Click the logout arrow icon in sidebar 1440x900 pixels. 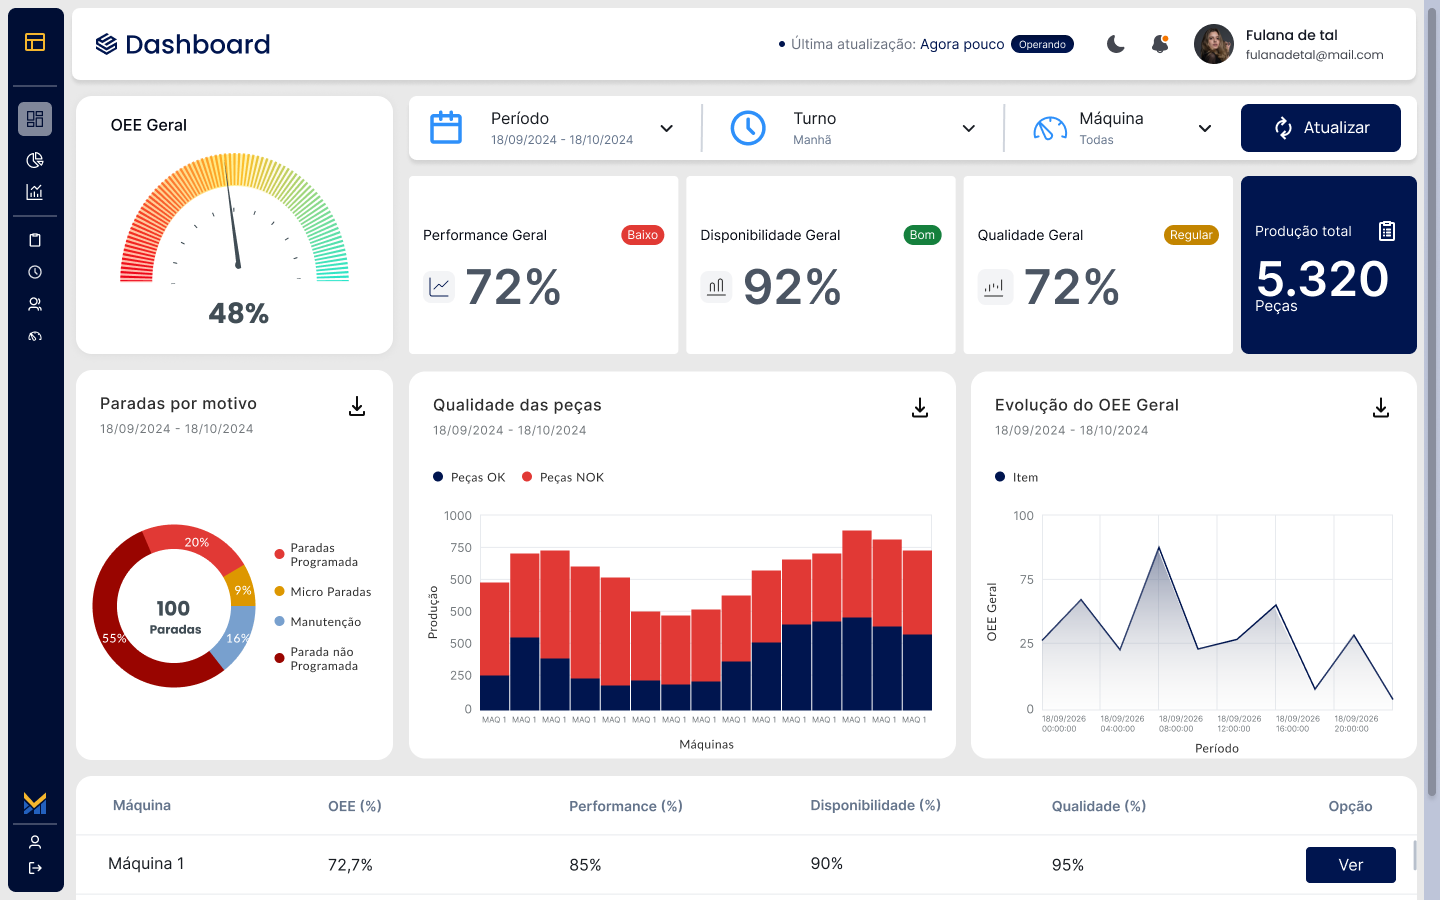(35, 868)
